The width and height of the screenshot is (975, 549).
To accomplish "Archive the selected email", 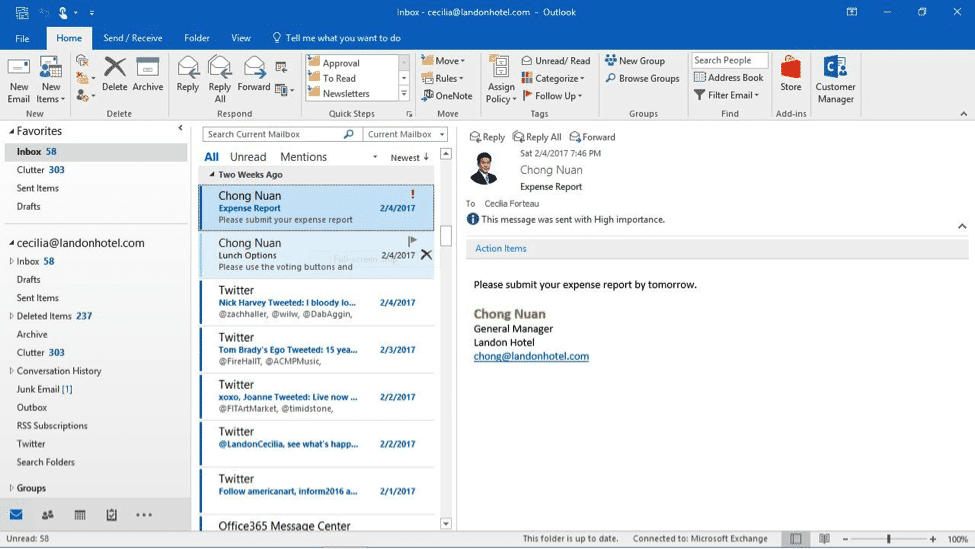I will (148, 76).
